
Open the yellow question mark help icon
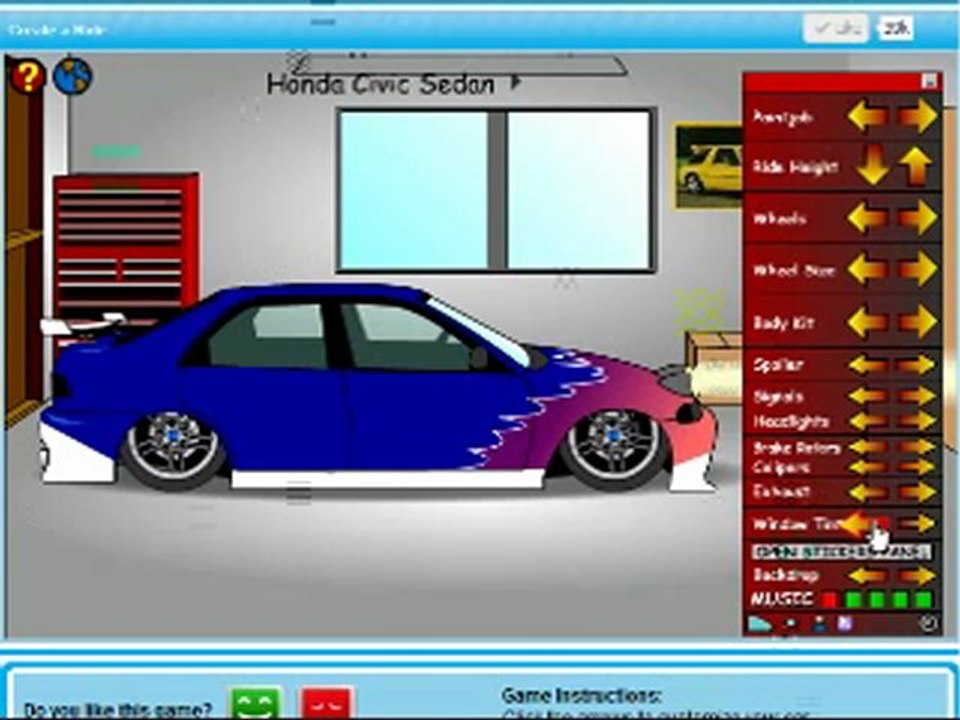[28, 76]
